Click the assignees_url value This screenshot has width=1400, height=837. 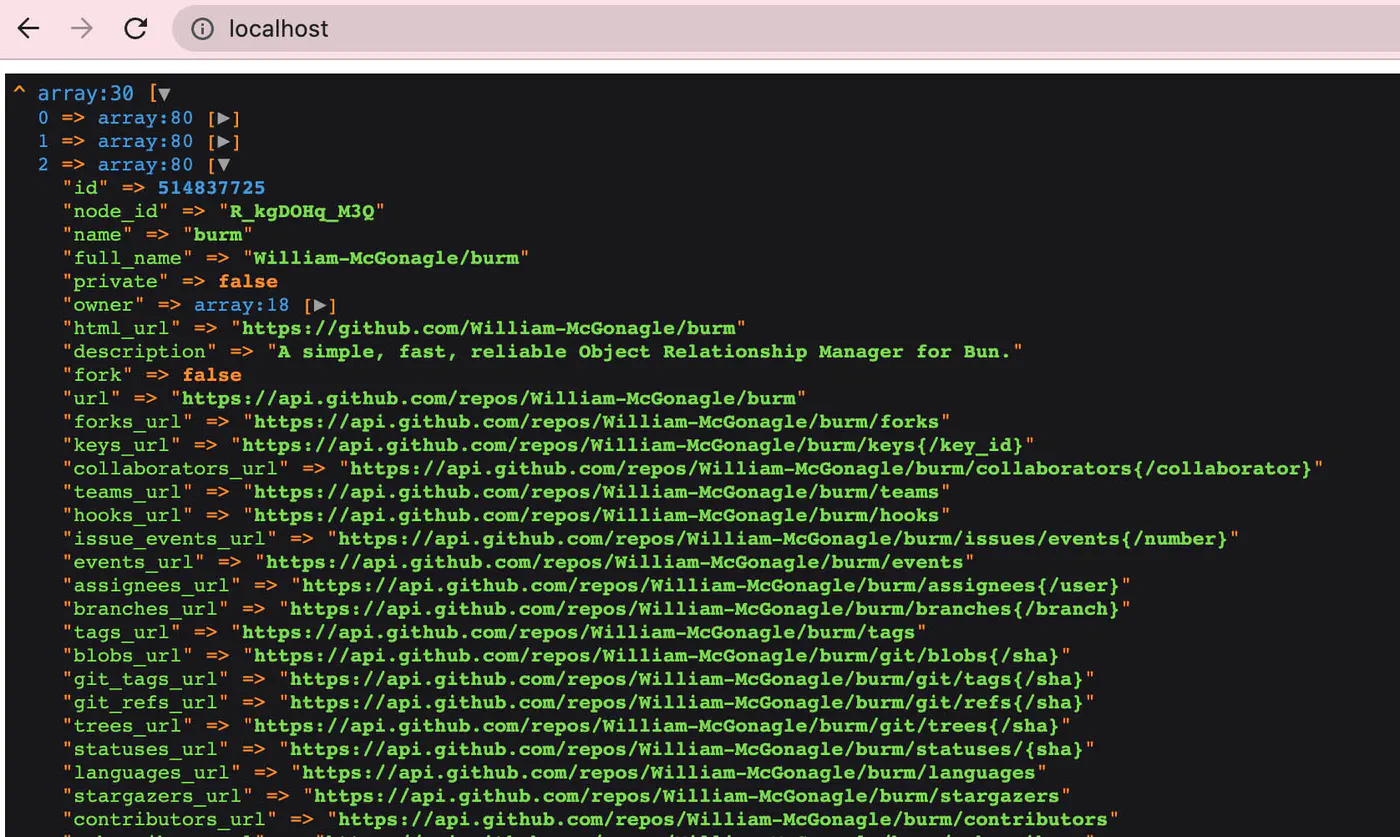click(x=711, y=585)
